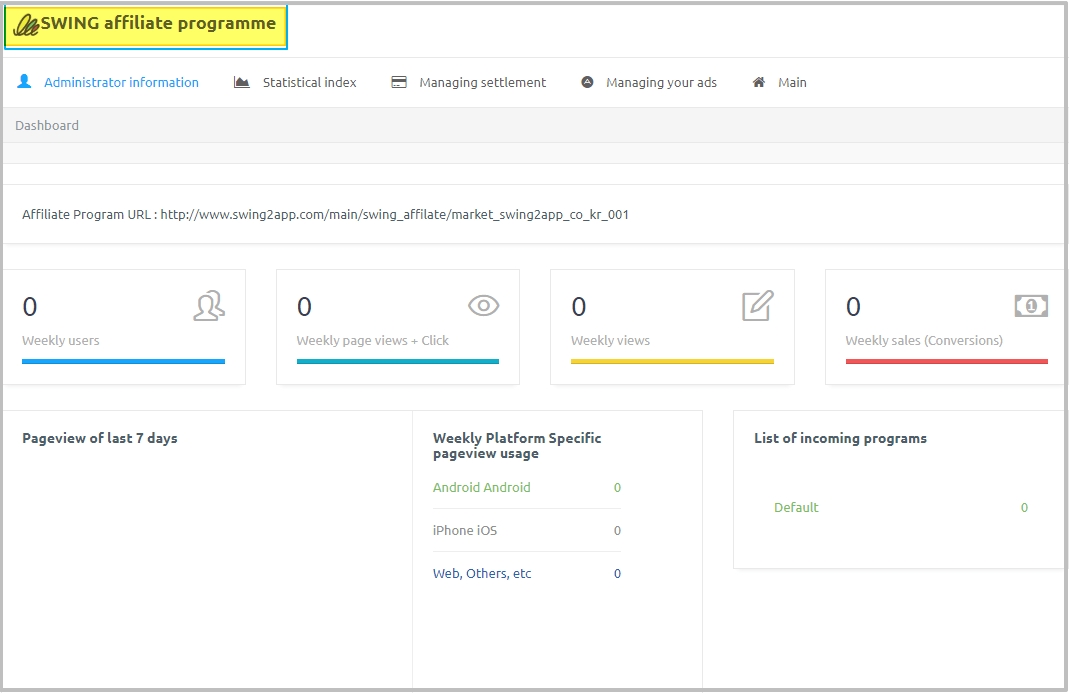Image resolution: width=1069 pixels, height=693 pixels.
Task: Click the Weekly users people icon
Action: (209, 306)
